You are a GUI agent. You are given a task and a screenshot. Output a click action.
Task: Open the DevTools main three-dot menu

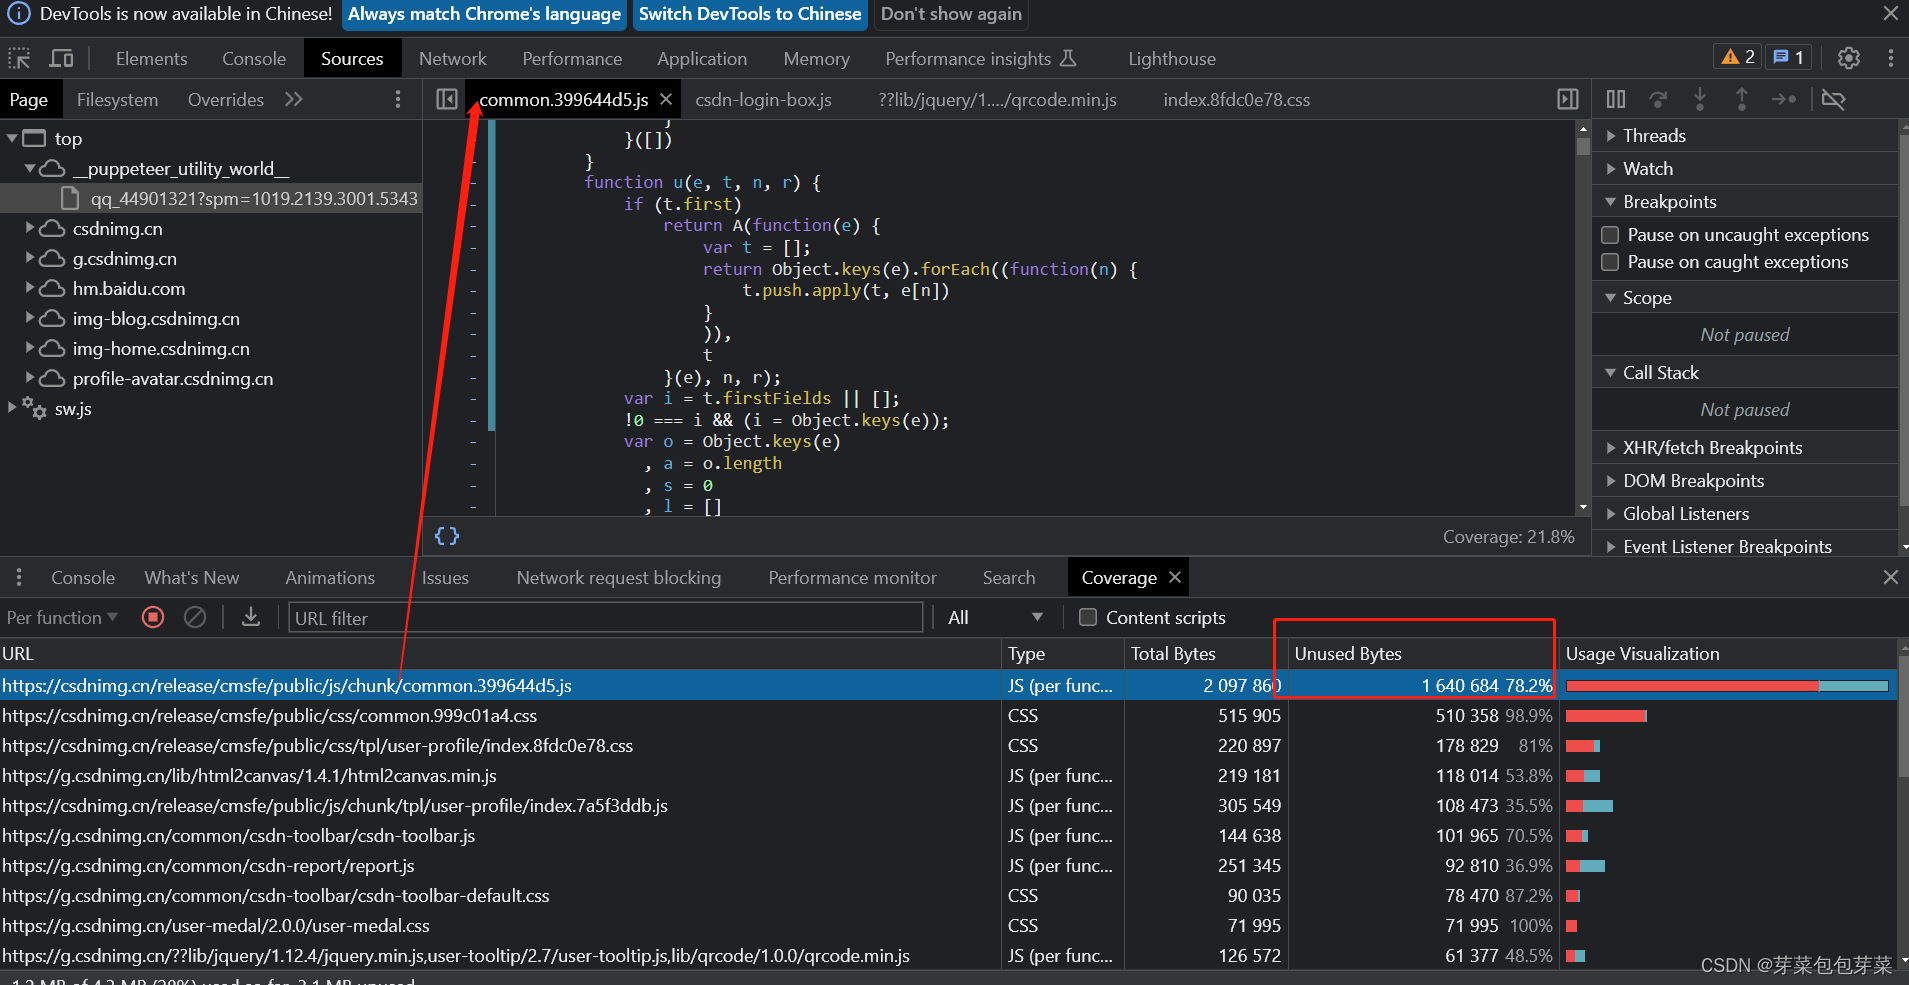point(1890,58)
